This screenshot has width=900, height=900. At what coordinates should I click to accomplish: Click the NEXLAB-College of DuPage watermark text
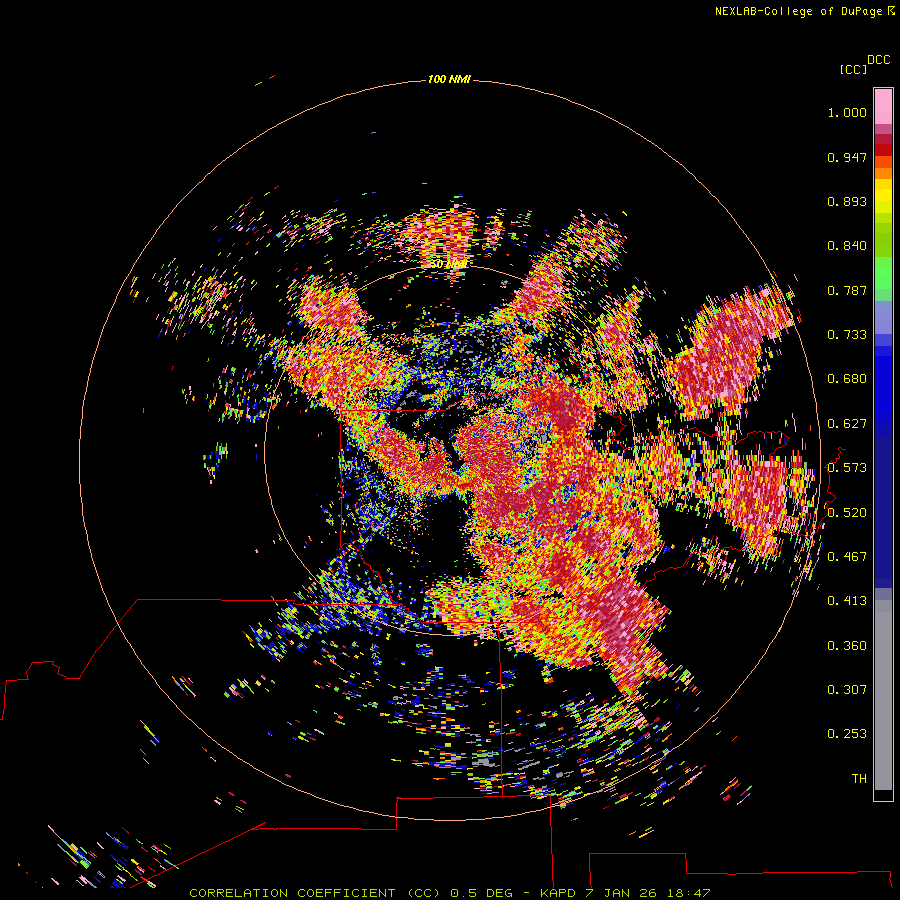click(804, 11)
